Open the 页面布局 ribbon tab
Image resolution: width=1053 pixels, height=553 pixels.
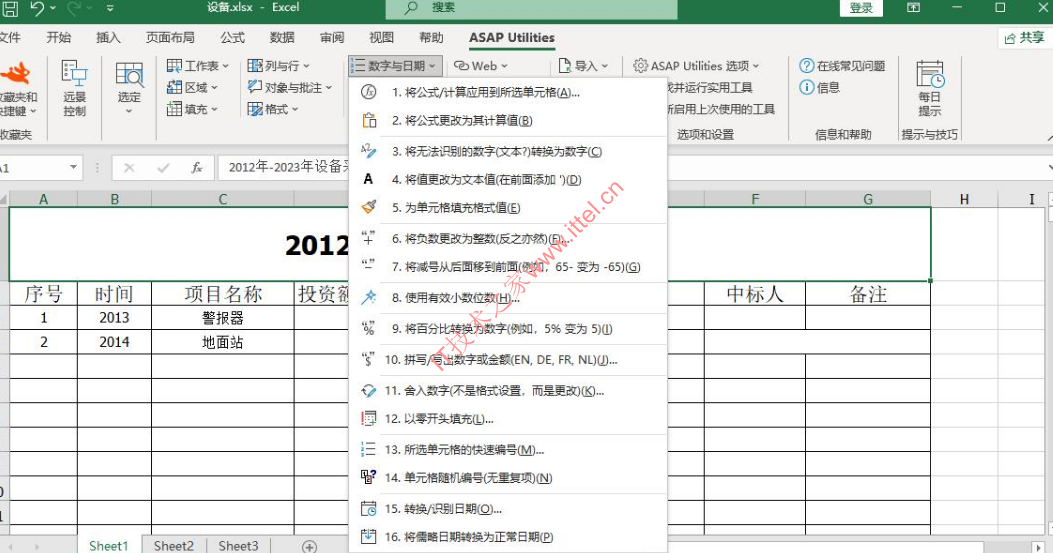(171, 38)
